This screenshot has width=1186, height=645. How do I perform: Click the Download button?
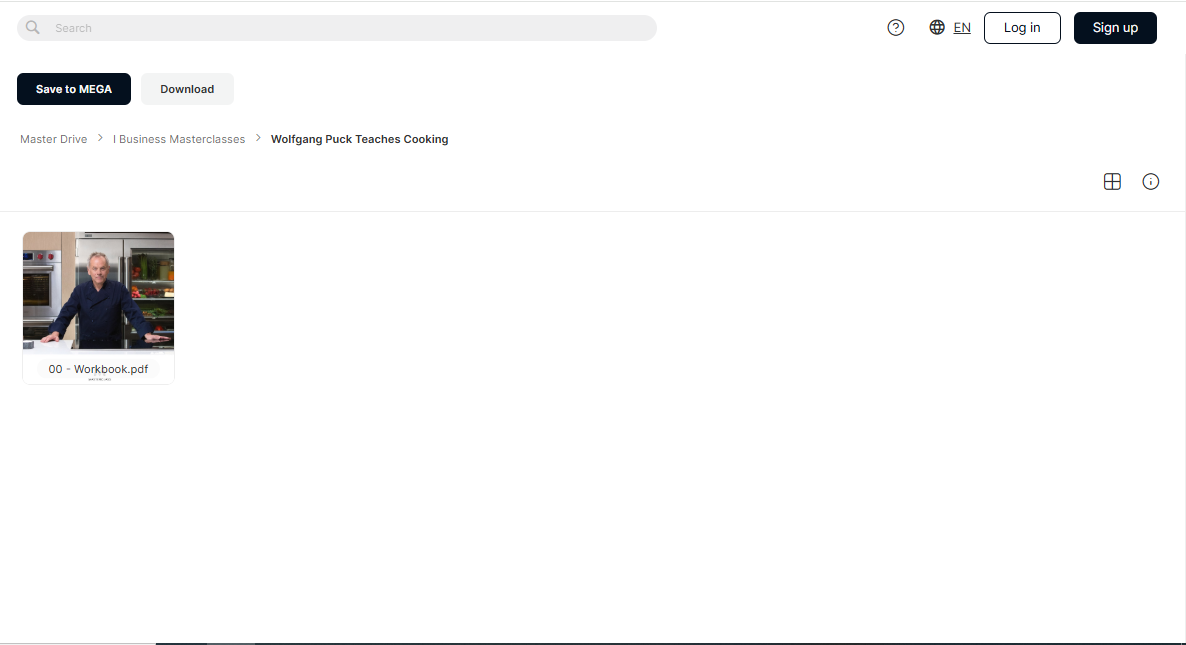point(187,89)
